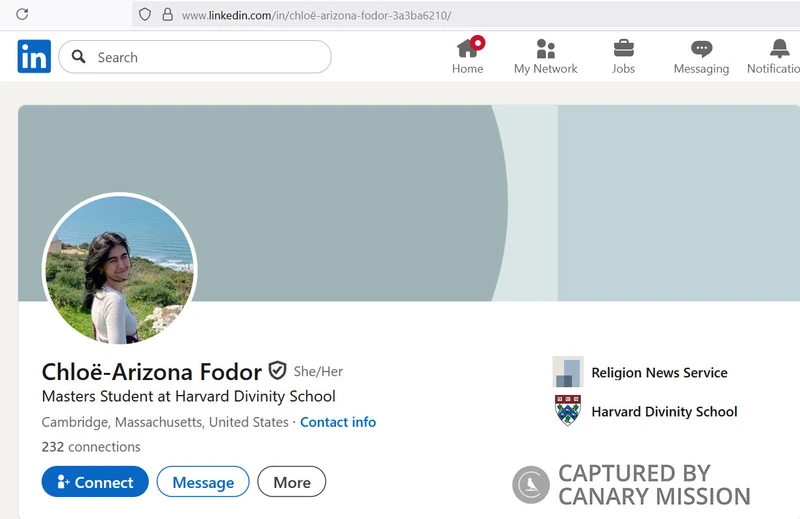Click the LinkedIn logo
The image size is (800, 519).
[x=34, y=57]
